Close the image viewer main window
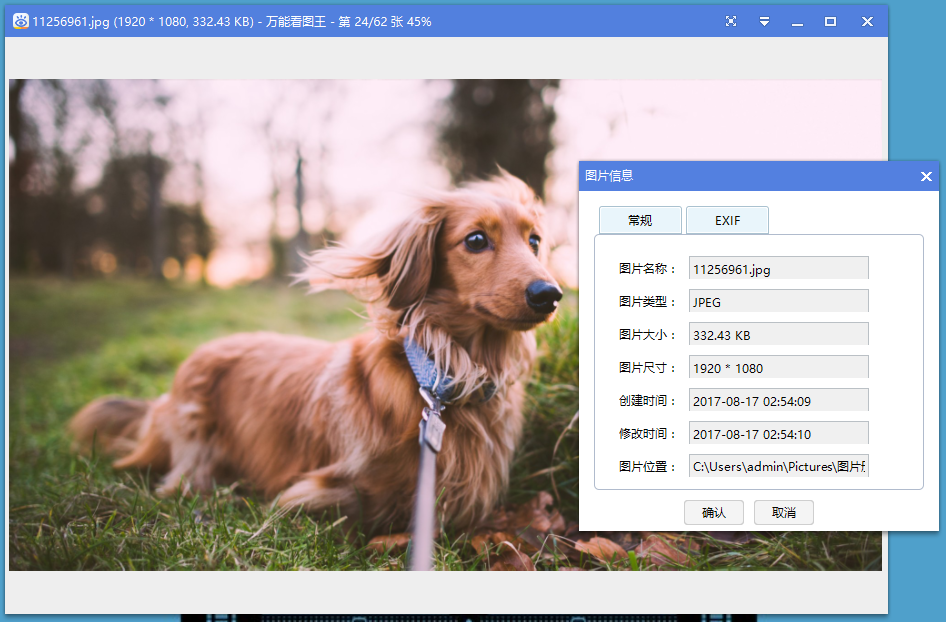The width and height of the screenshot is (946, 622). tap(867, 21)
